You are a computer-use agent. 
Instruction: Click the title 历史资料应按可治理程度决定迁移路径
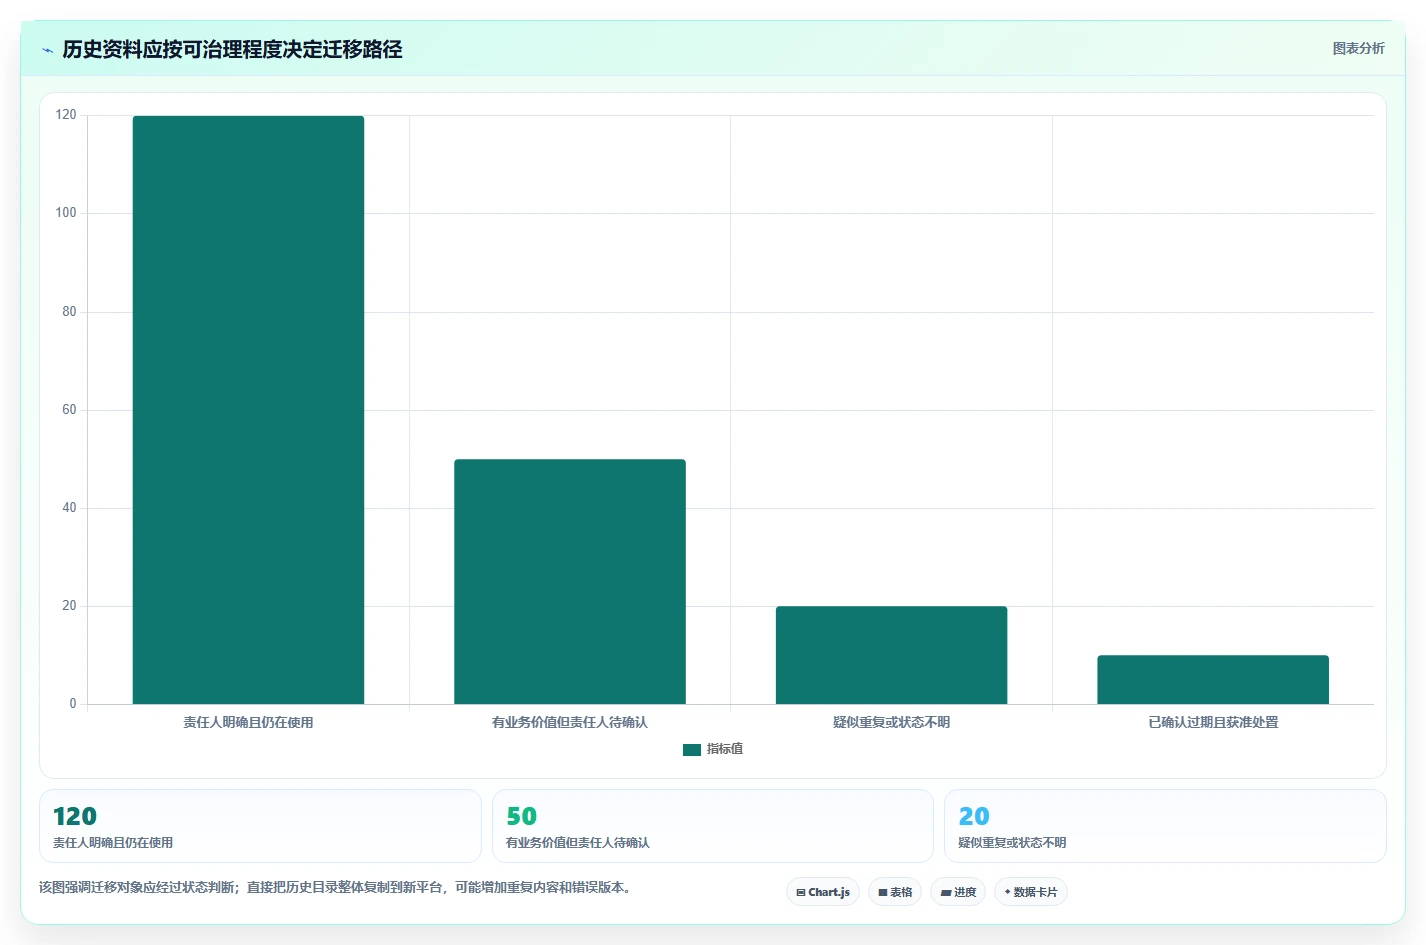232,50
